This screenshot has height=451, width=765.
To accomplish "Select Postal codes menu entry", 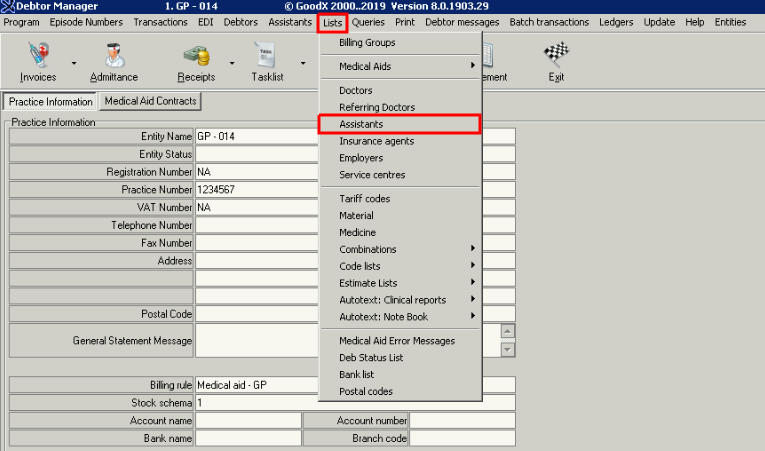I will click(x=400, y=391).
